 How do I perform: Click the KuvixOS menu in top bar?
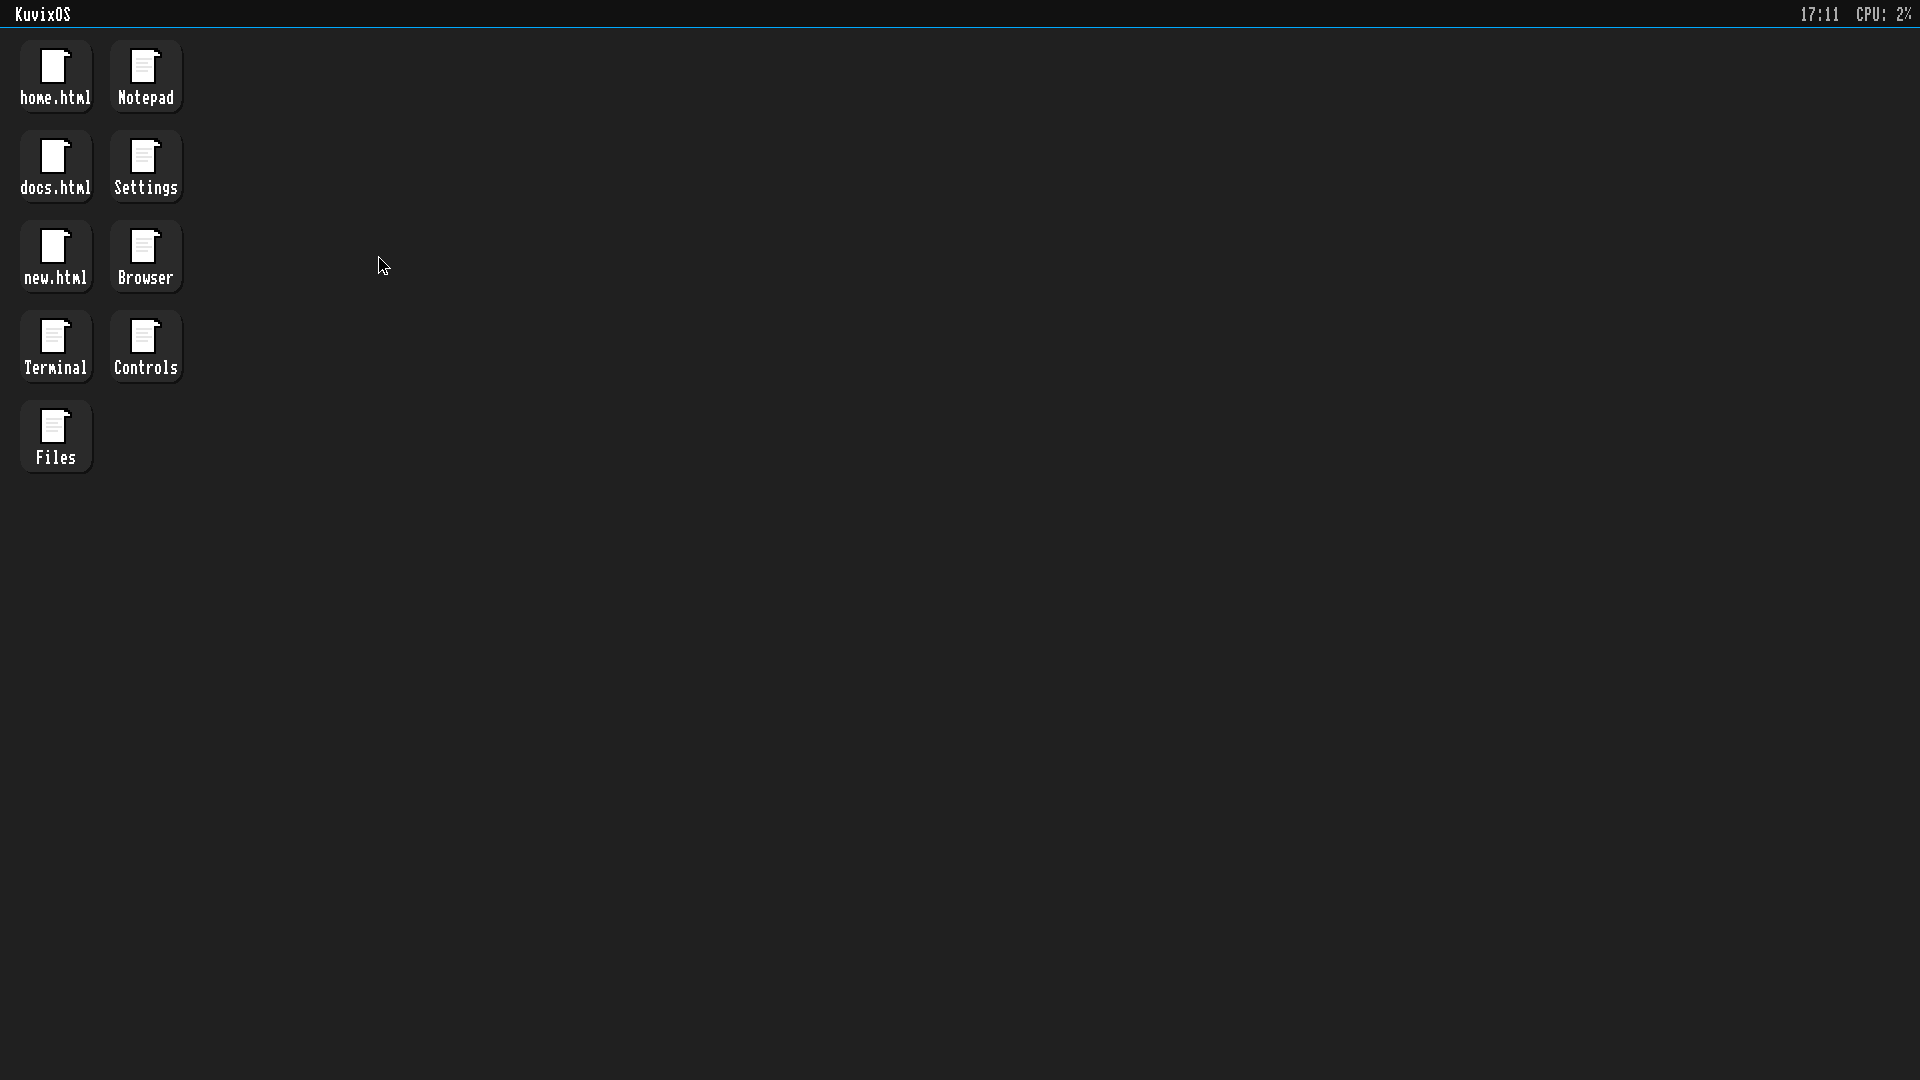pos(43,14)
